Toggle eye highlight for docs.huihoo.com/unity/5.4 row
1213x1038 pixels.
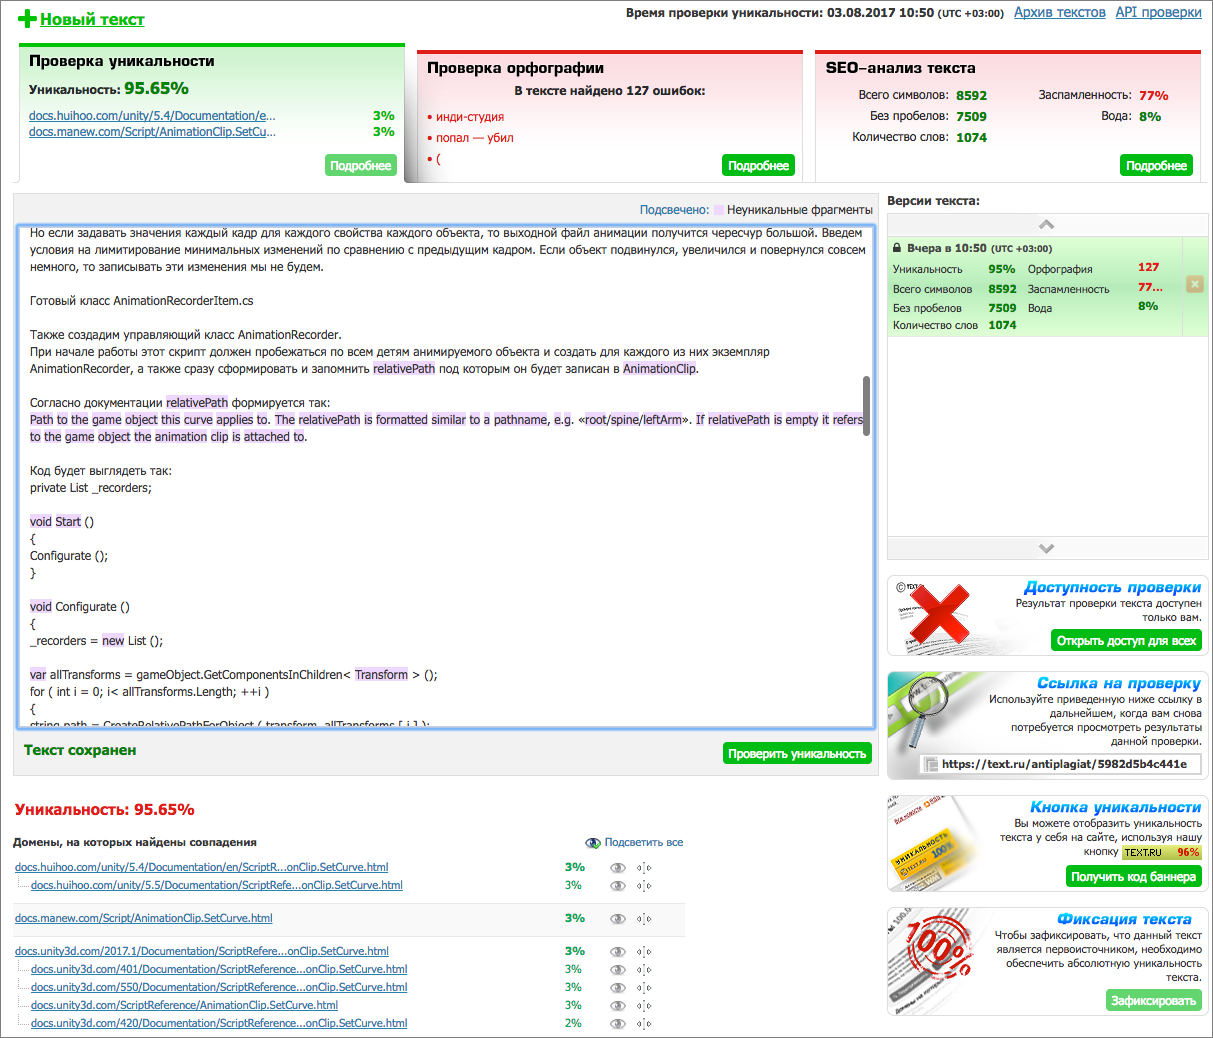click(618, 868)
